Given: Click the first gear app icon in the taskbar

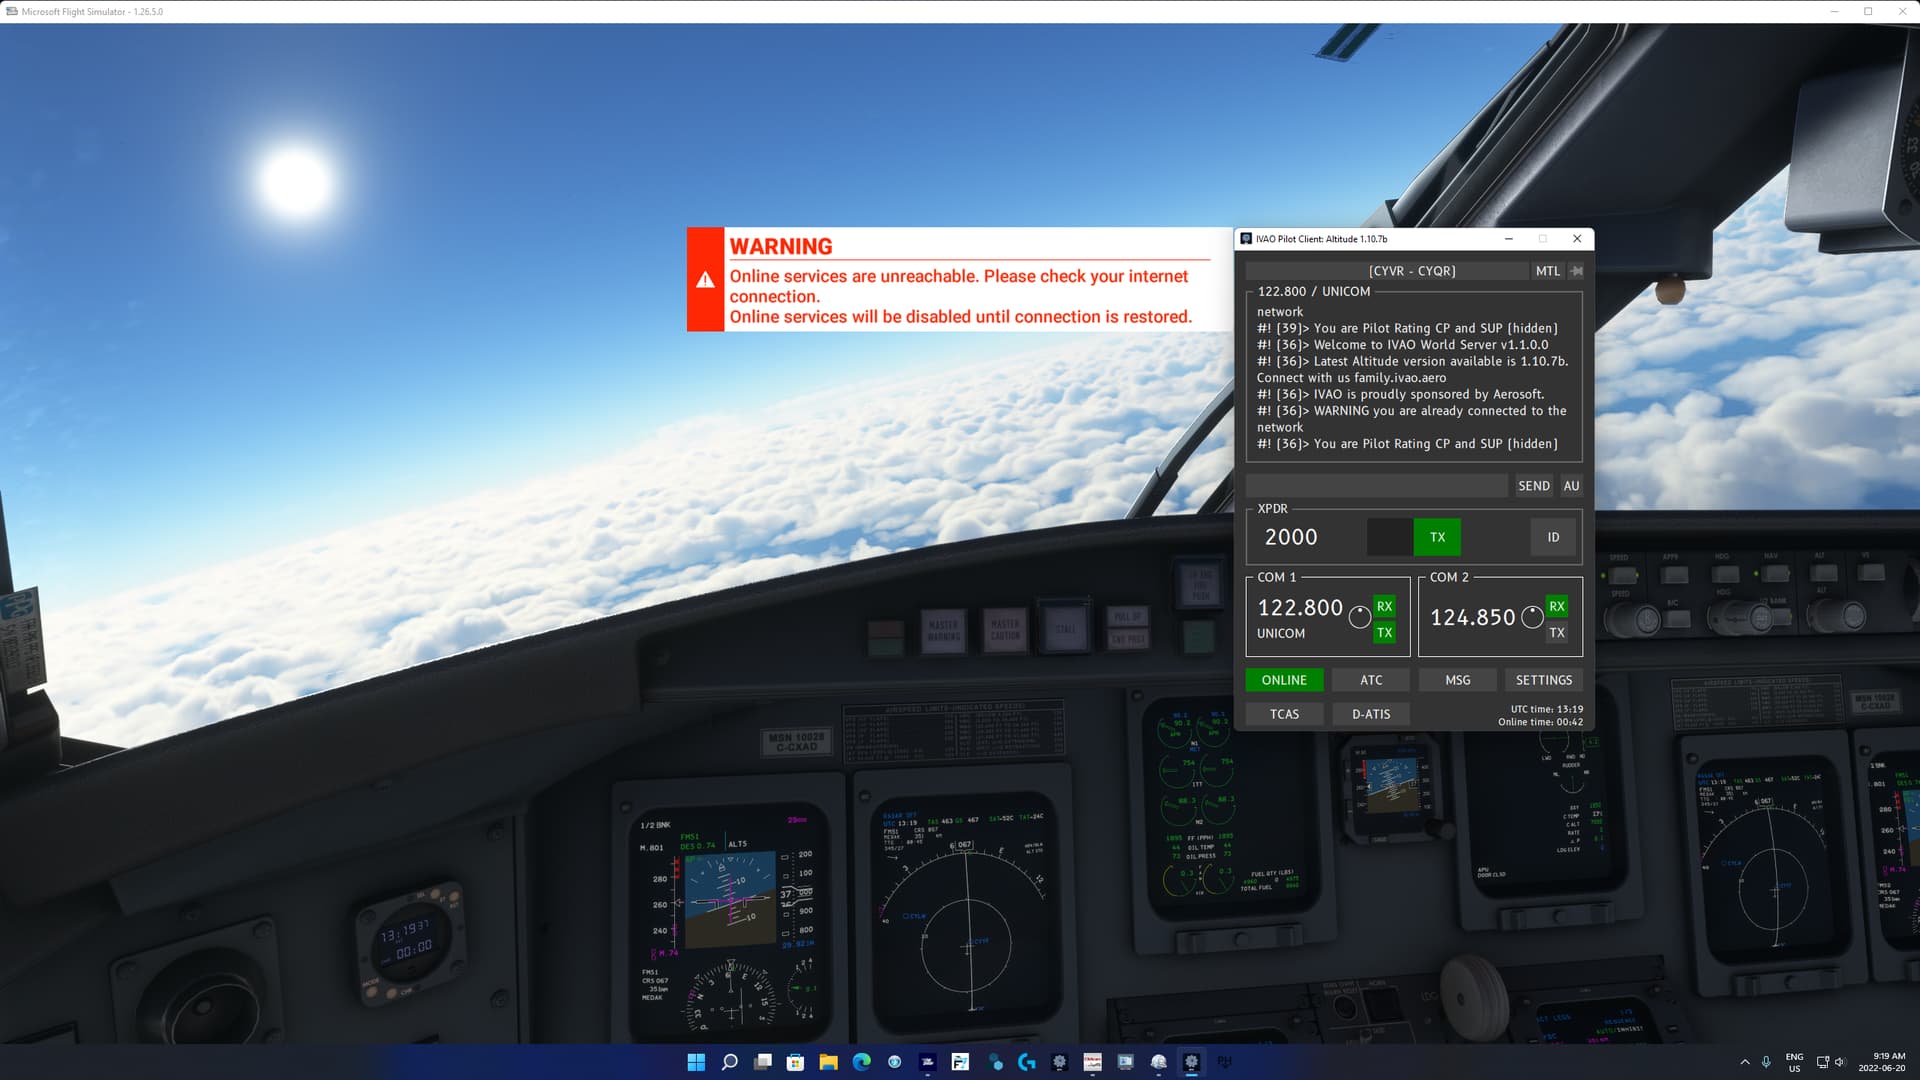Looking at the screenshot, I should point(1059,1062).
